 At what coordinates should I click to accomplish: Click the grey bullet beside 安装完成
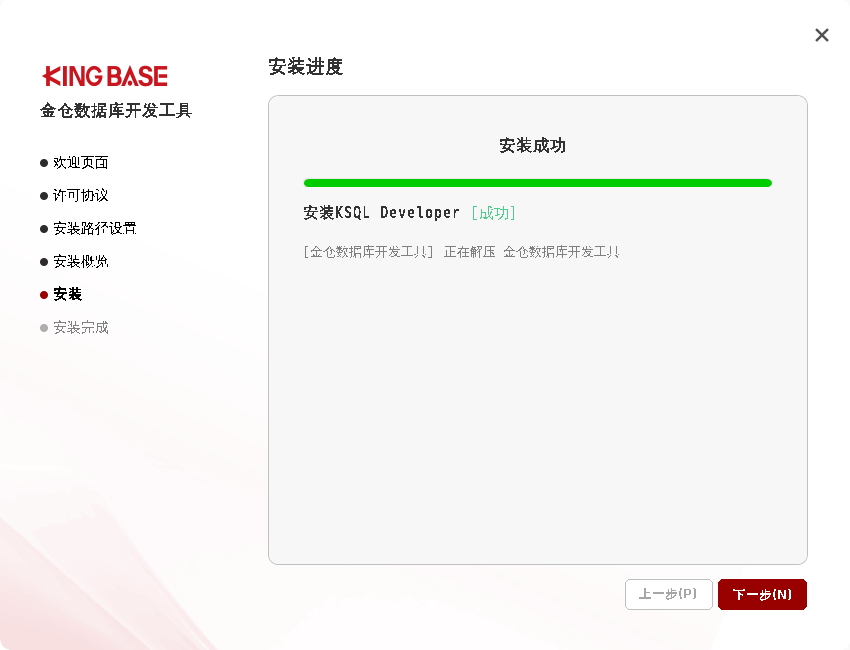click(44, 328)
